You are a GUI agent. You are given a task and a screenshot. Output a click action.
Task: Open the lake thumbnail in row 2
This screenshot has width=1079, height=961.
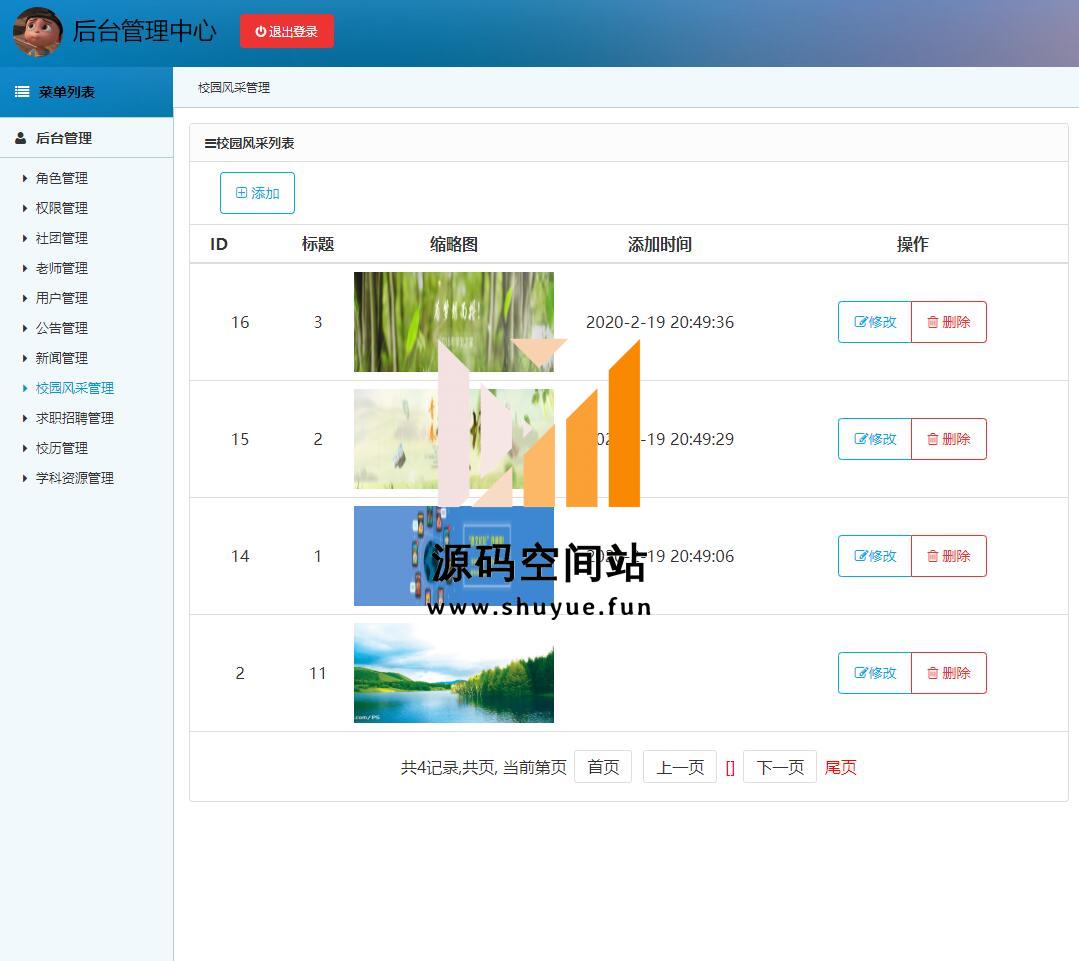point(453,673)
